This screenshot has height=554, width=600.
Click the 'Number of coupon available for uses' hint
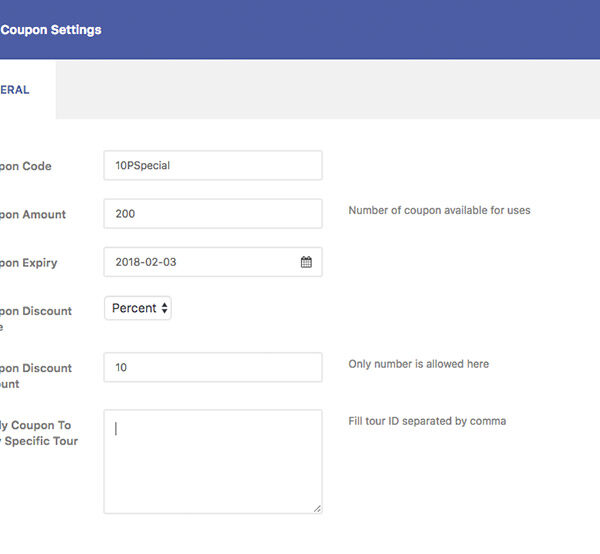[439, 210]
